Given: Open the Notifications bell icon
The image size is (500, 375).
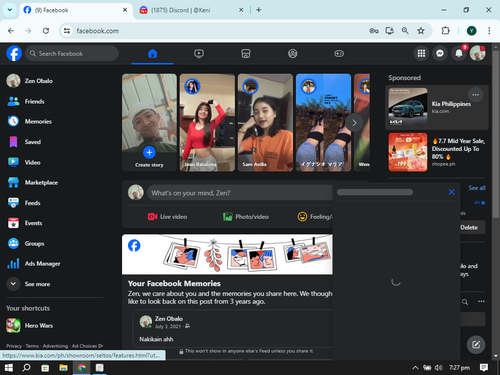Looking at the screenshot, I should 459,53.
